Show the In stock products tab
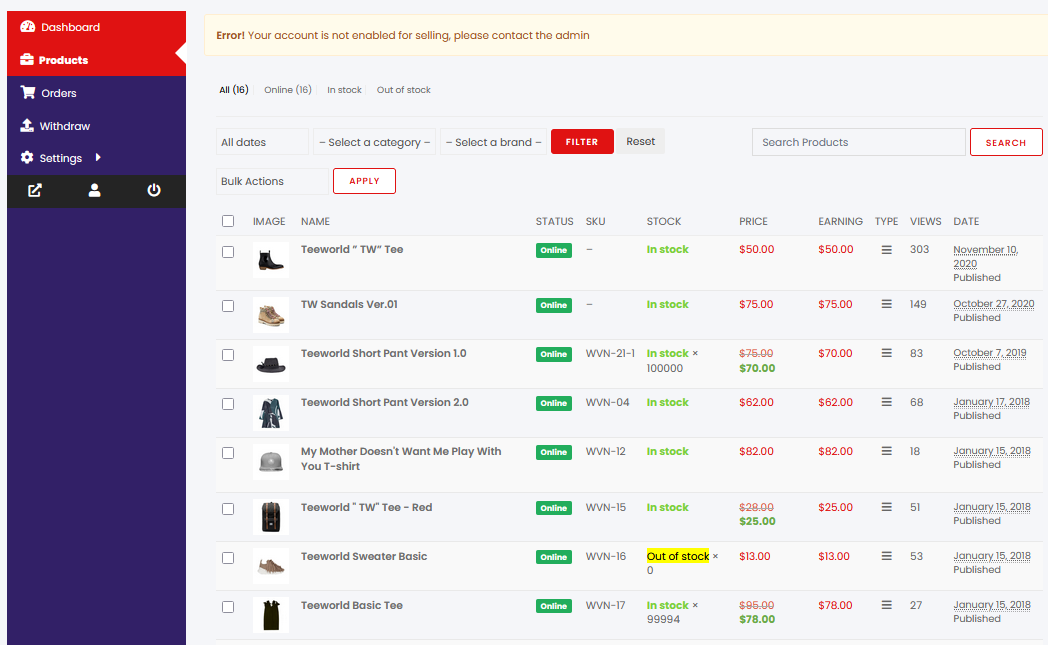 pos(344,90)
